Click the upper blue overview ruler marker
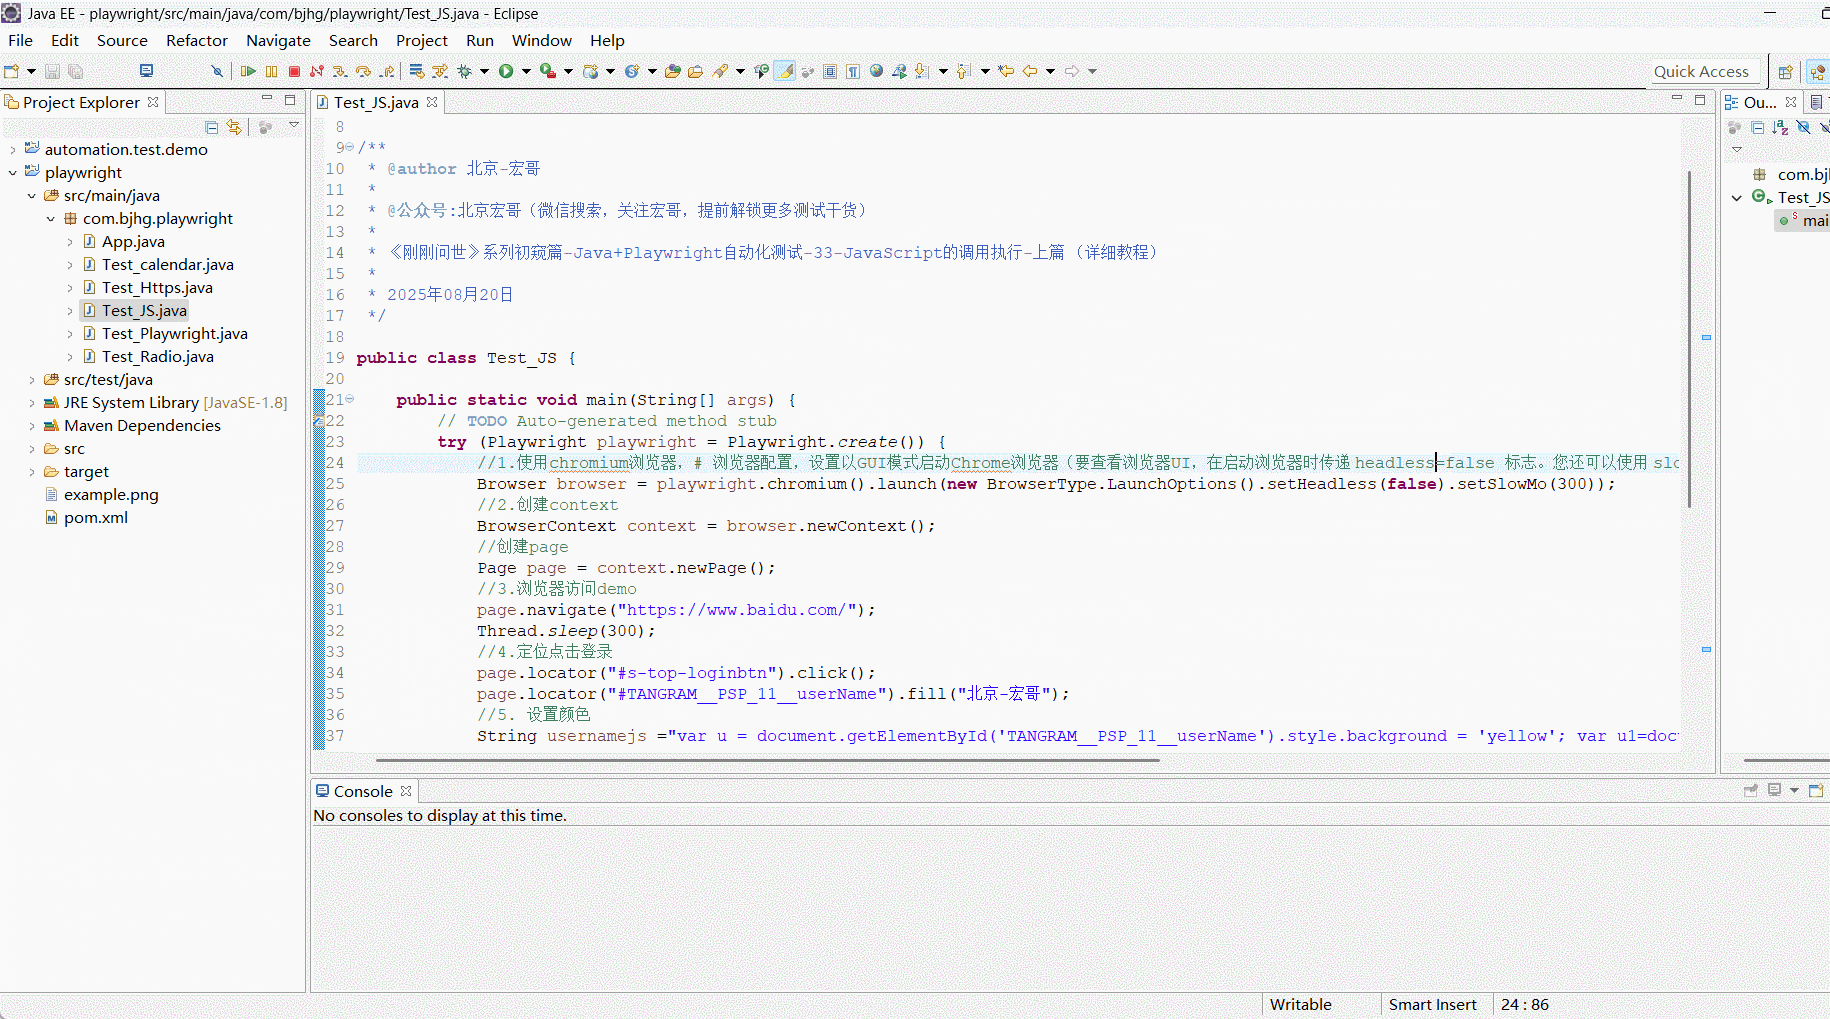Image resolution: width=1830 pixels, height=1019 pixels. click(1706, 338)
